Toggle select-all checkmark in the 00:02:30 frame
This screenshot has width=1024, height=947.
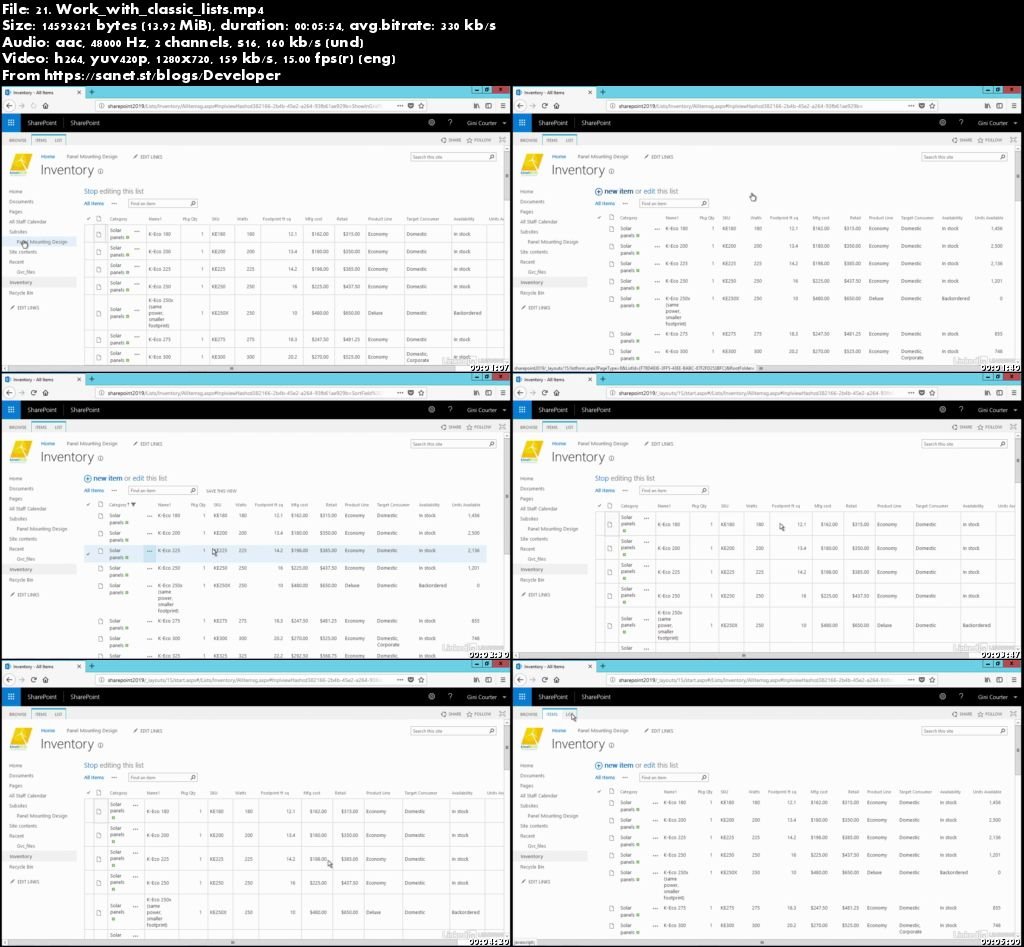click(88, 505)
